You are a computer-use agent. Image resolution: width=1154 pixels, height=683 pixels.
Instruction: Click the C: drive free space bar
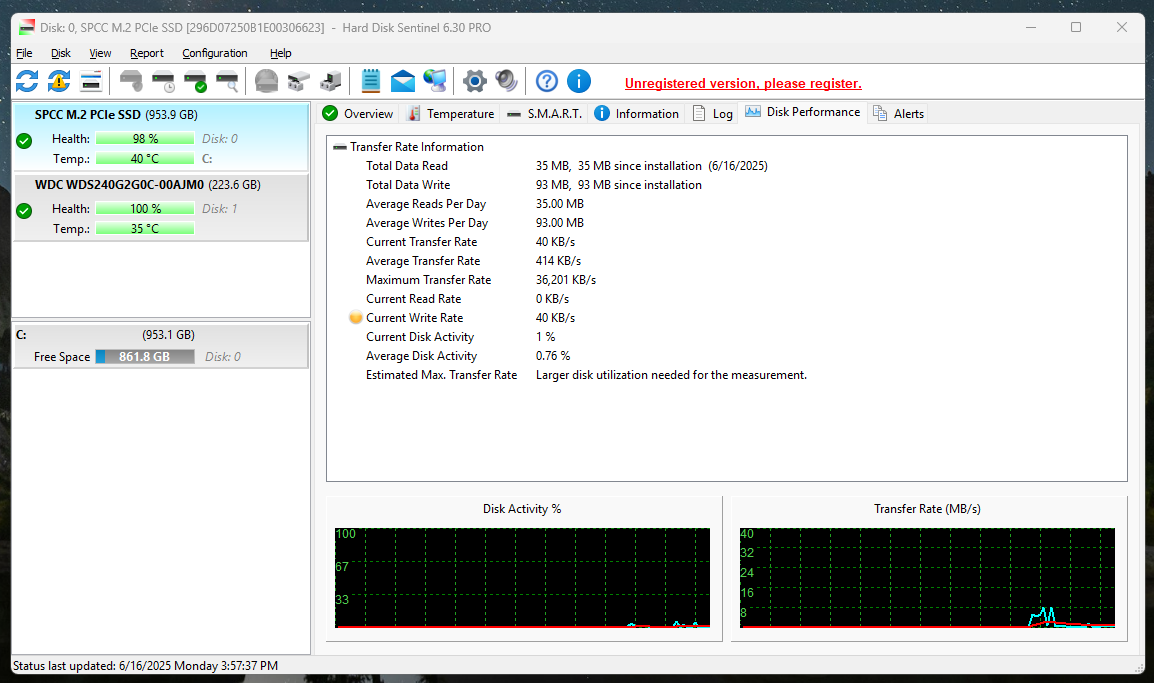point(144,357)
